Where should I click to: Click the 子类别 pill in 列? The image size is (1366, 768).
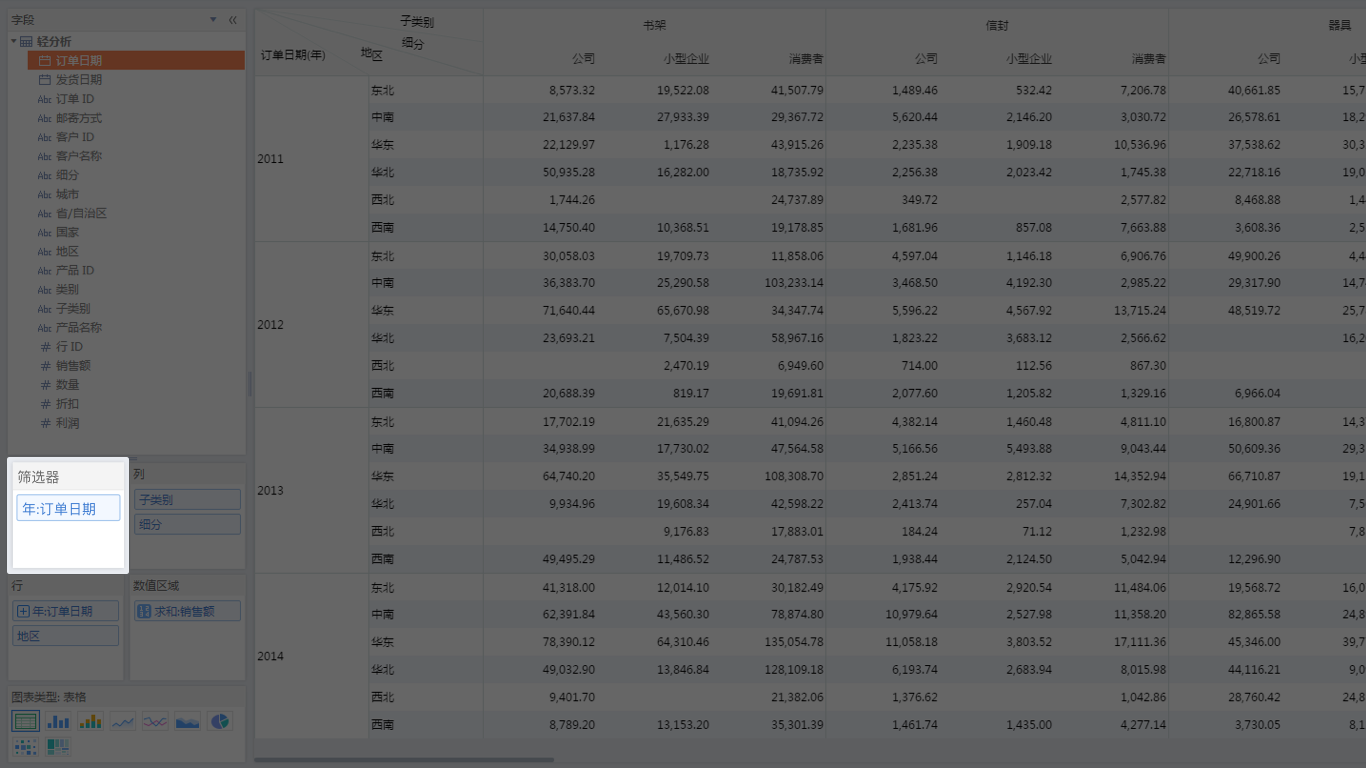pos(187,499)
